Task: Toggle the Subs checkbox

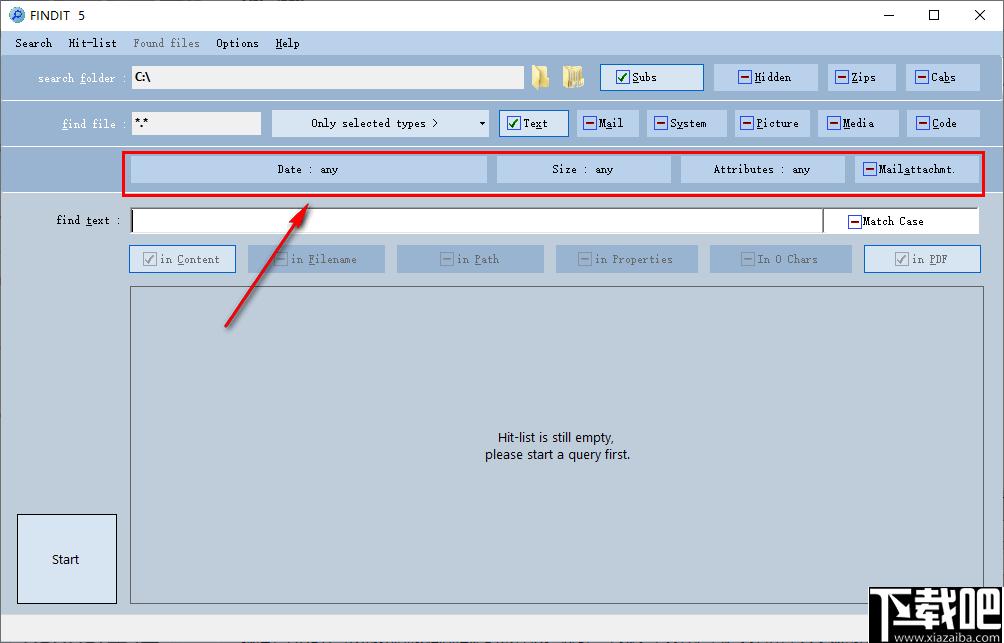Action: click(652, 77)
